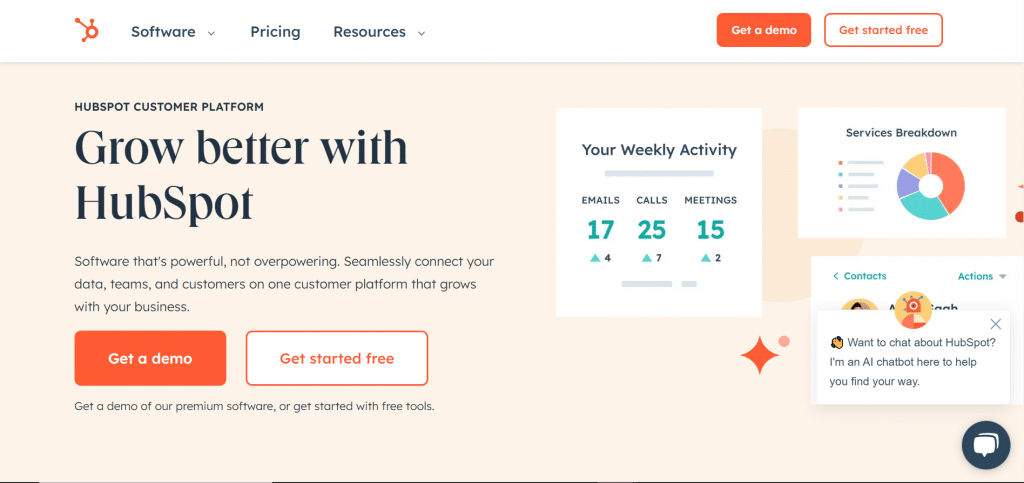Click the orange hero Get a demo button
The image size is (1024, 483).
[150, 358]
